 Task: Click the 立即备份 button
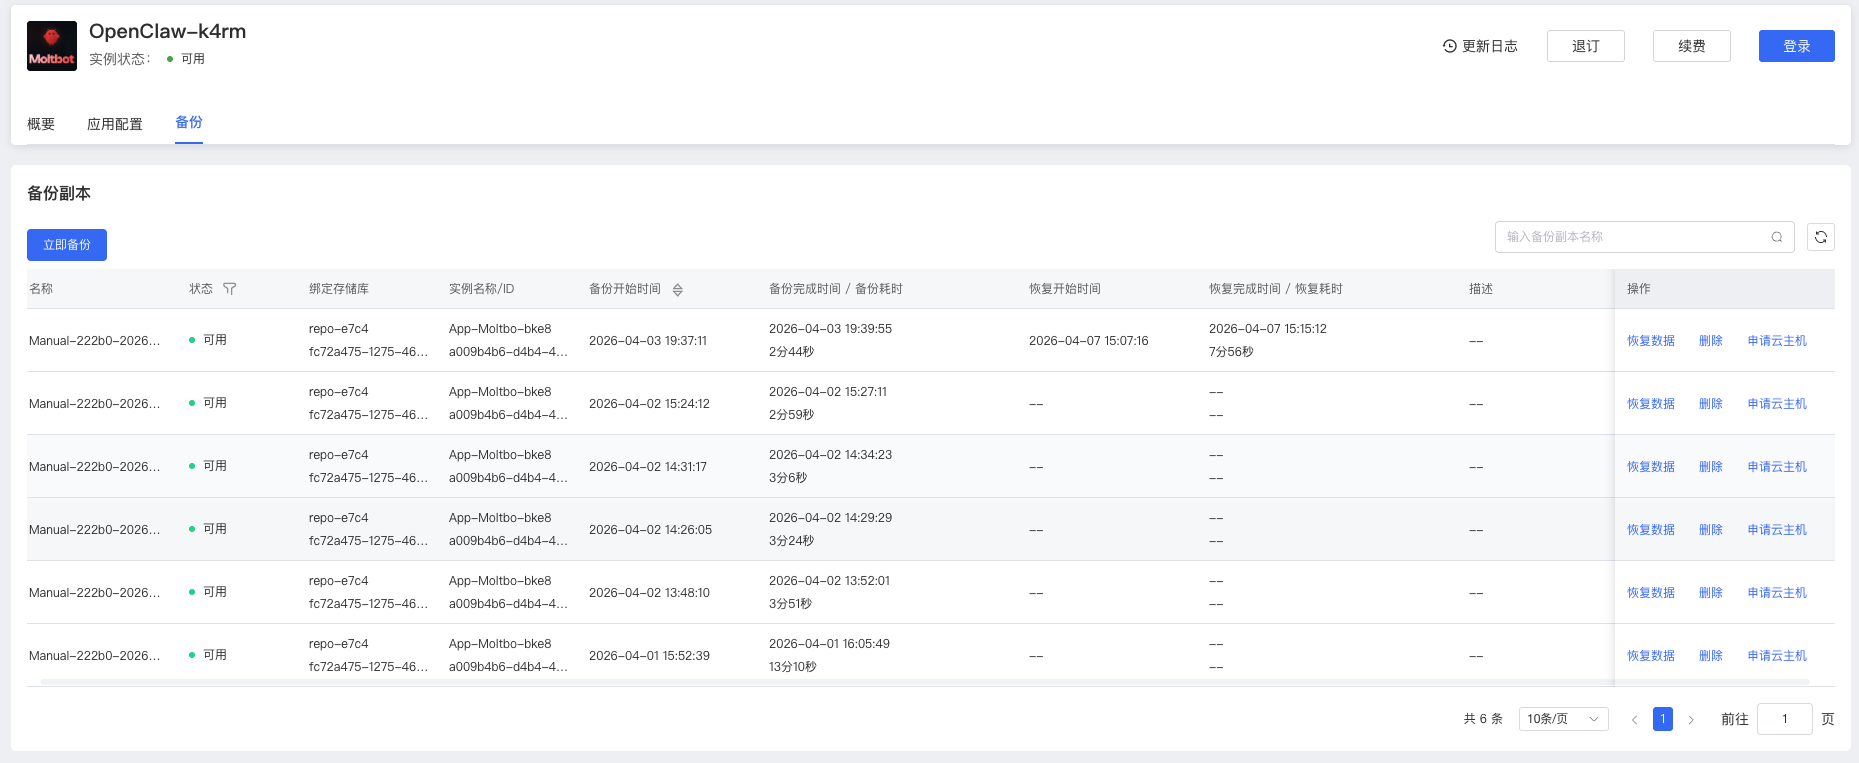click(x=67, y=245)
